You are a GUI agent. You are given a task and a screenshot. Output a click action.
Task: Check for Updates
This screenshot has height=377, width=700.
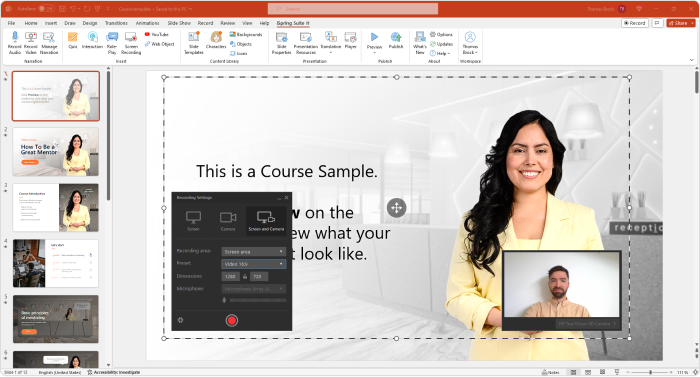tap(442, 44)
